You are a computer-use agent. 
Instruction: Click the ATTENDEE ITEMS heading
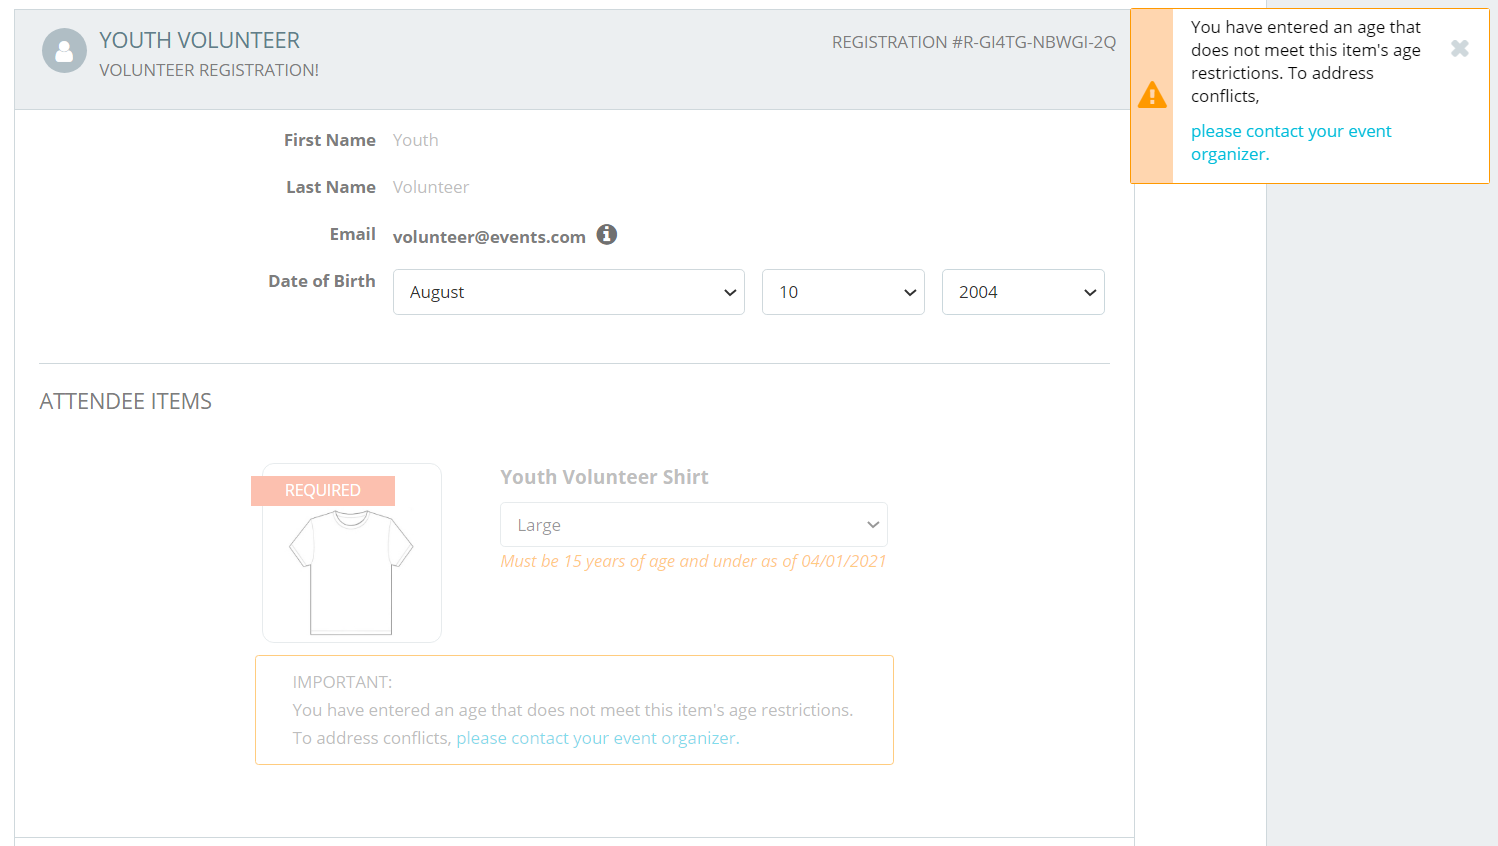[126, 401]
